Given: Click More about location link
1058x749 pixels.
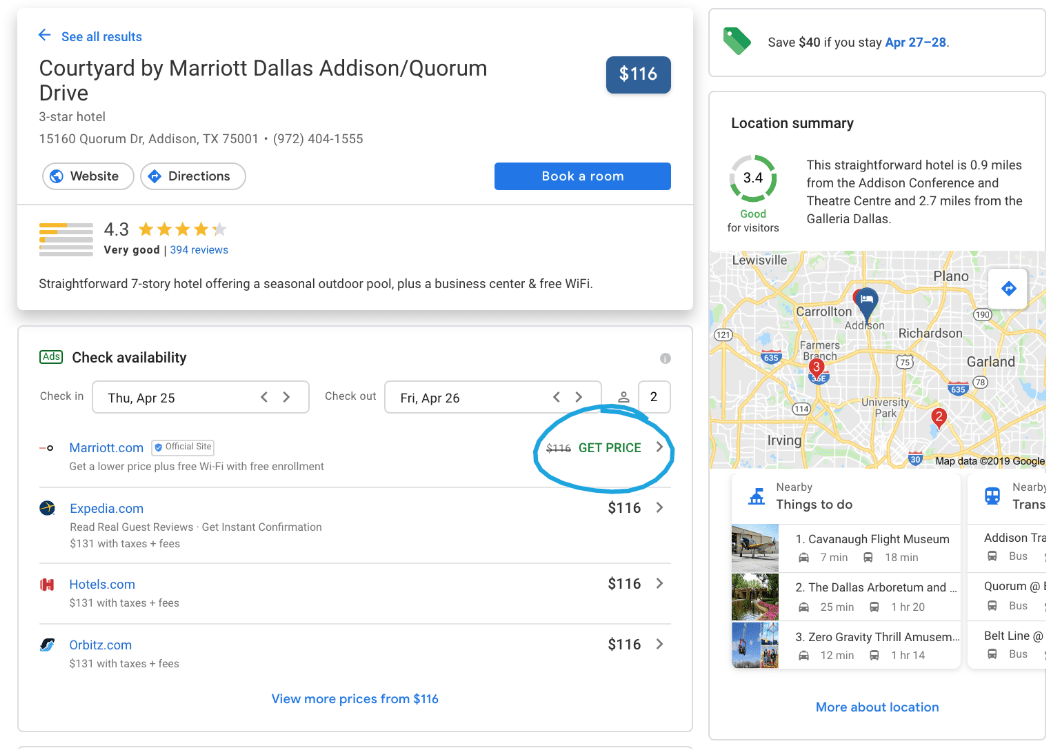Looking at the screenshot, I should pyautogui.click(x=877, y=707).
